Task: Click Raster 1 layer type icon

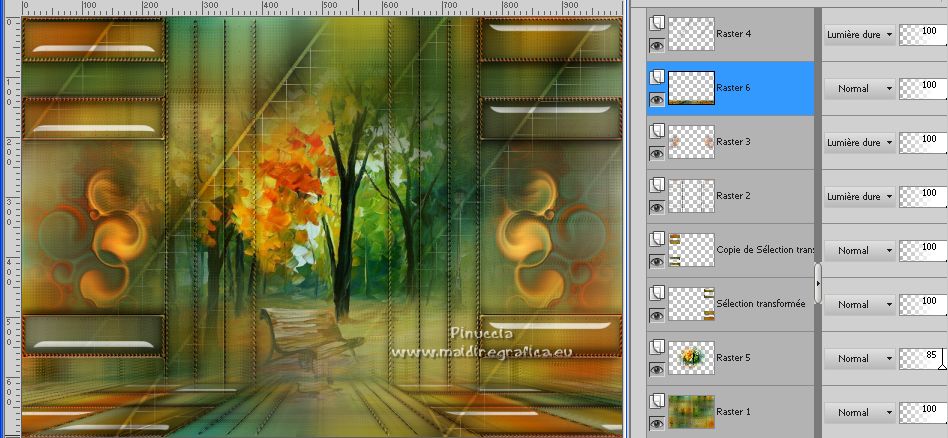Action: pos(657,402)
